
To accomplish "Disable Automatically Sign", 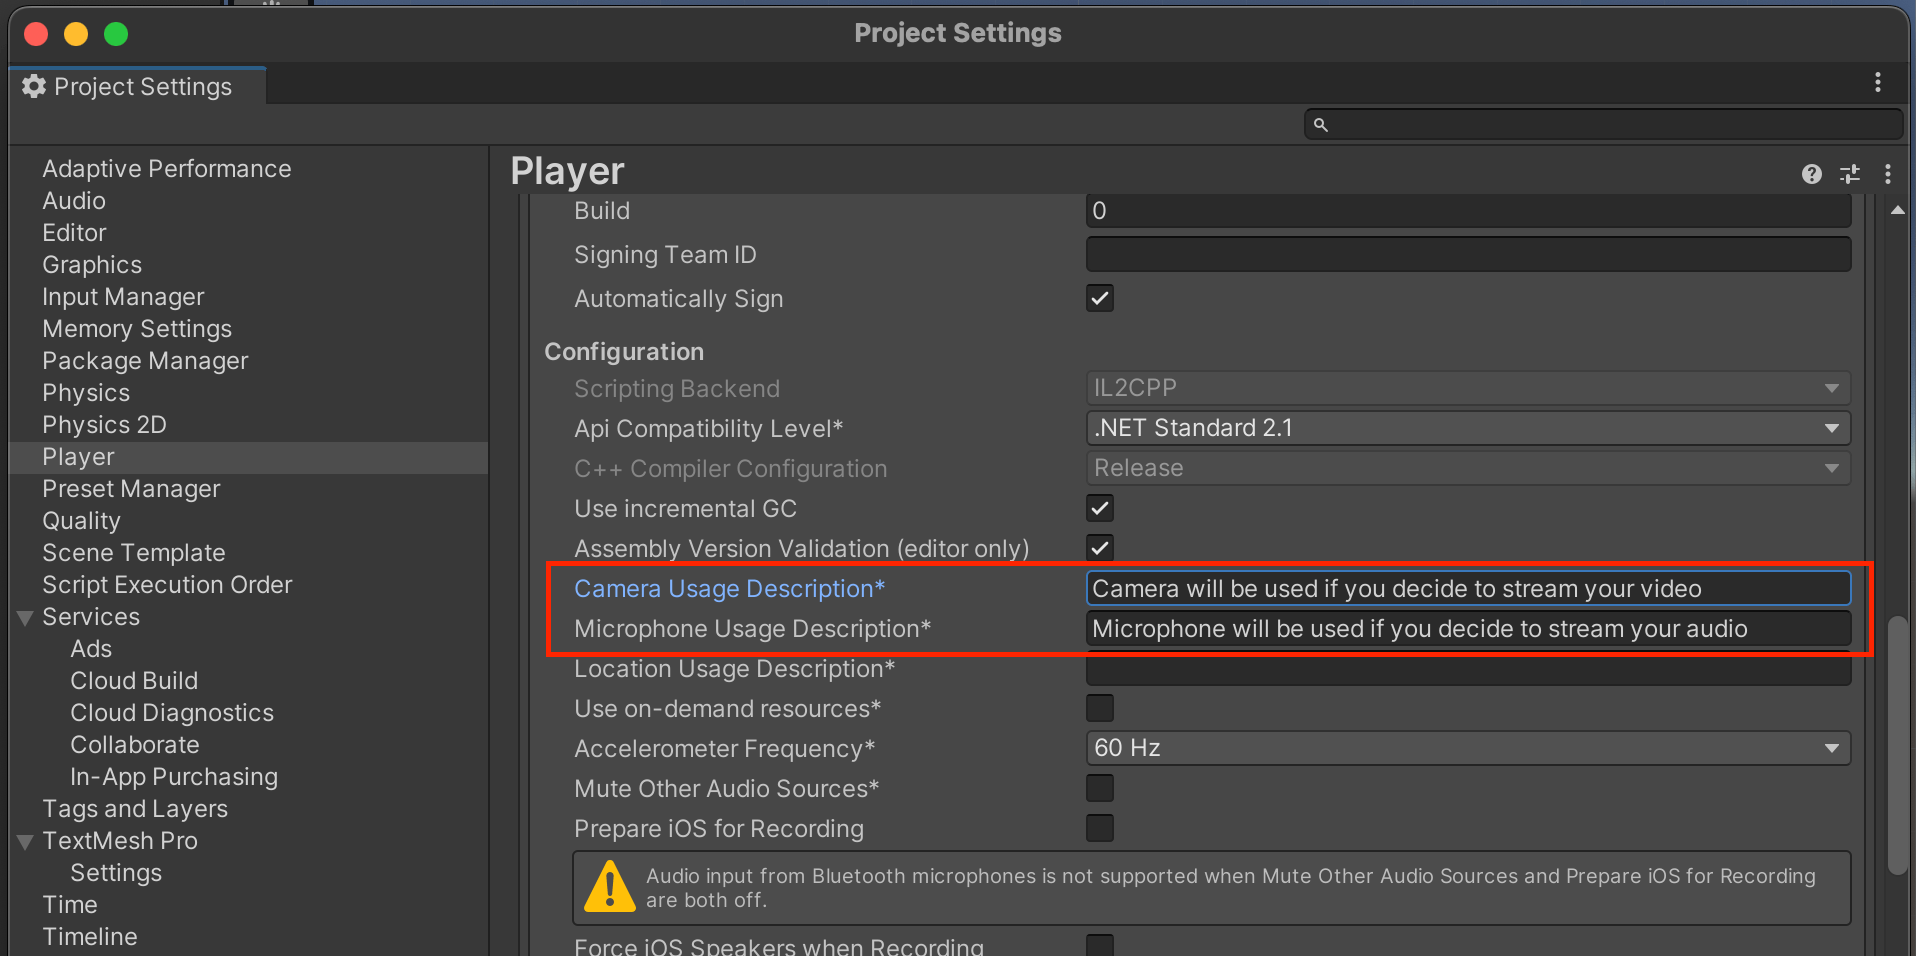I will (x=1098, y=298).
